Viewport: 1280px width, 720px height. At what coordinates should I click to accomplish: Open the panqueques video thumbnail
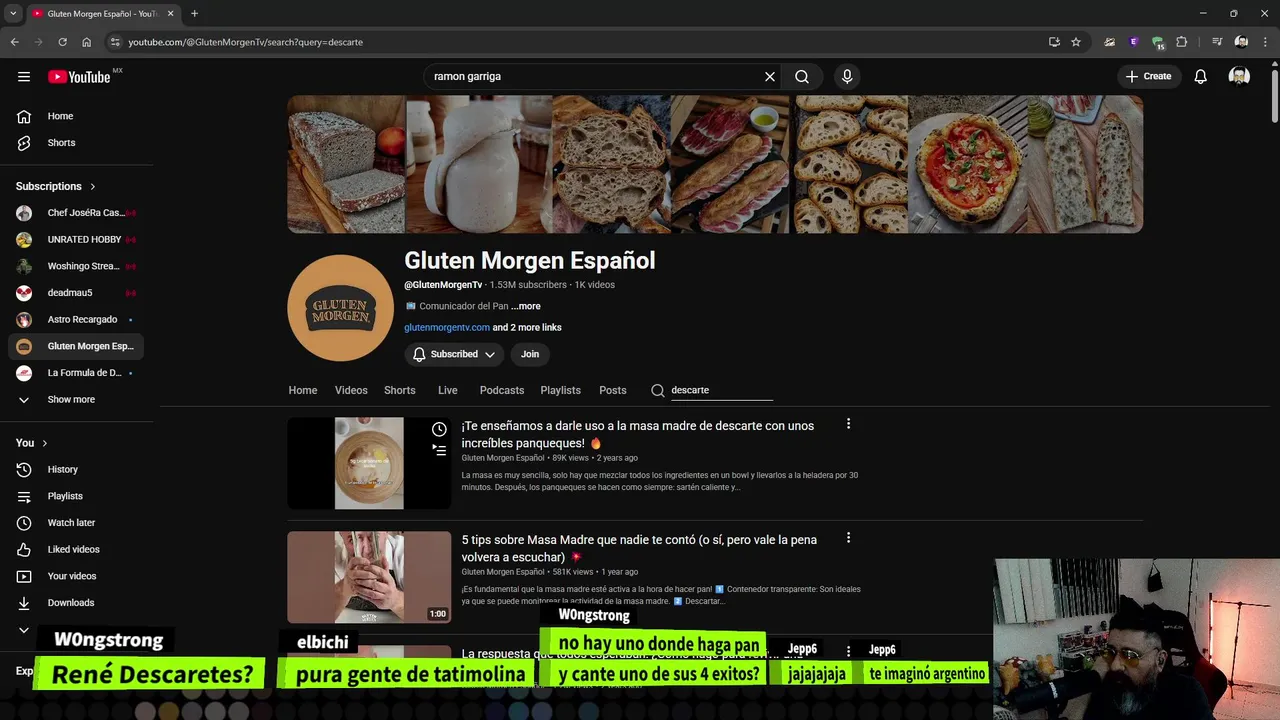click(x=369, y=463)
